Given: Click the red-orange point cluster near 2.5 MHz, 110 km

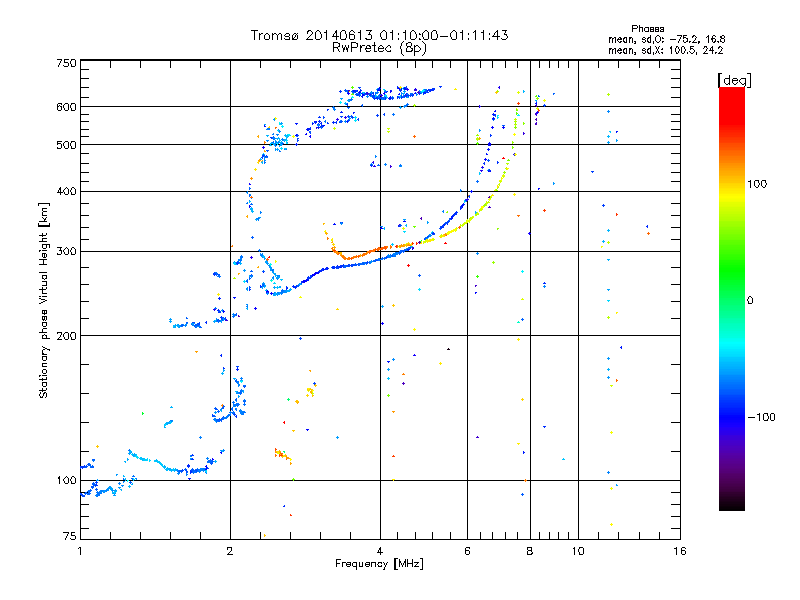Looking at the screenshot, I should click(x=282, y=455).
